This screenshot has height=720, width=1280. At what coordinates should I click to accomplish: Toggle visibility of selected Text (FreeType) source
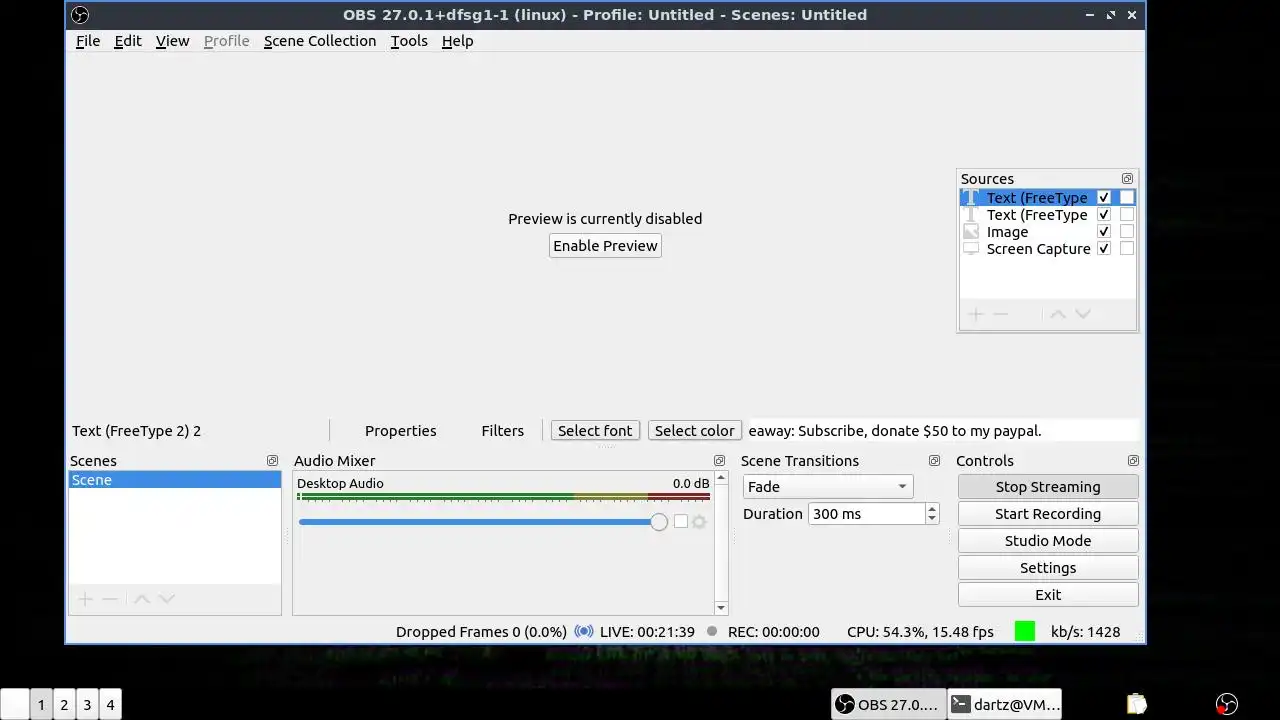tap(1104, 198)
